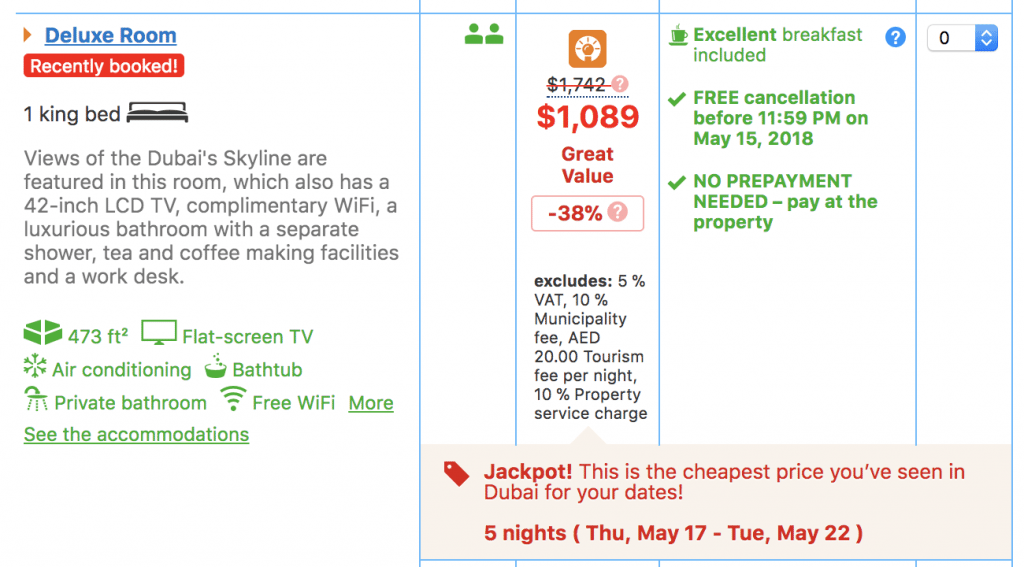Click the room quantity stepper arrows

pos(986,38)
